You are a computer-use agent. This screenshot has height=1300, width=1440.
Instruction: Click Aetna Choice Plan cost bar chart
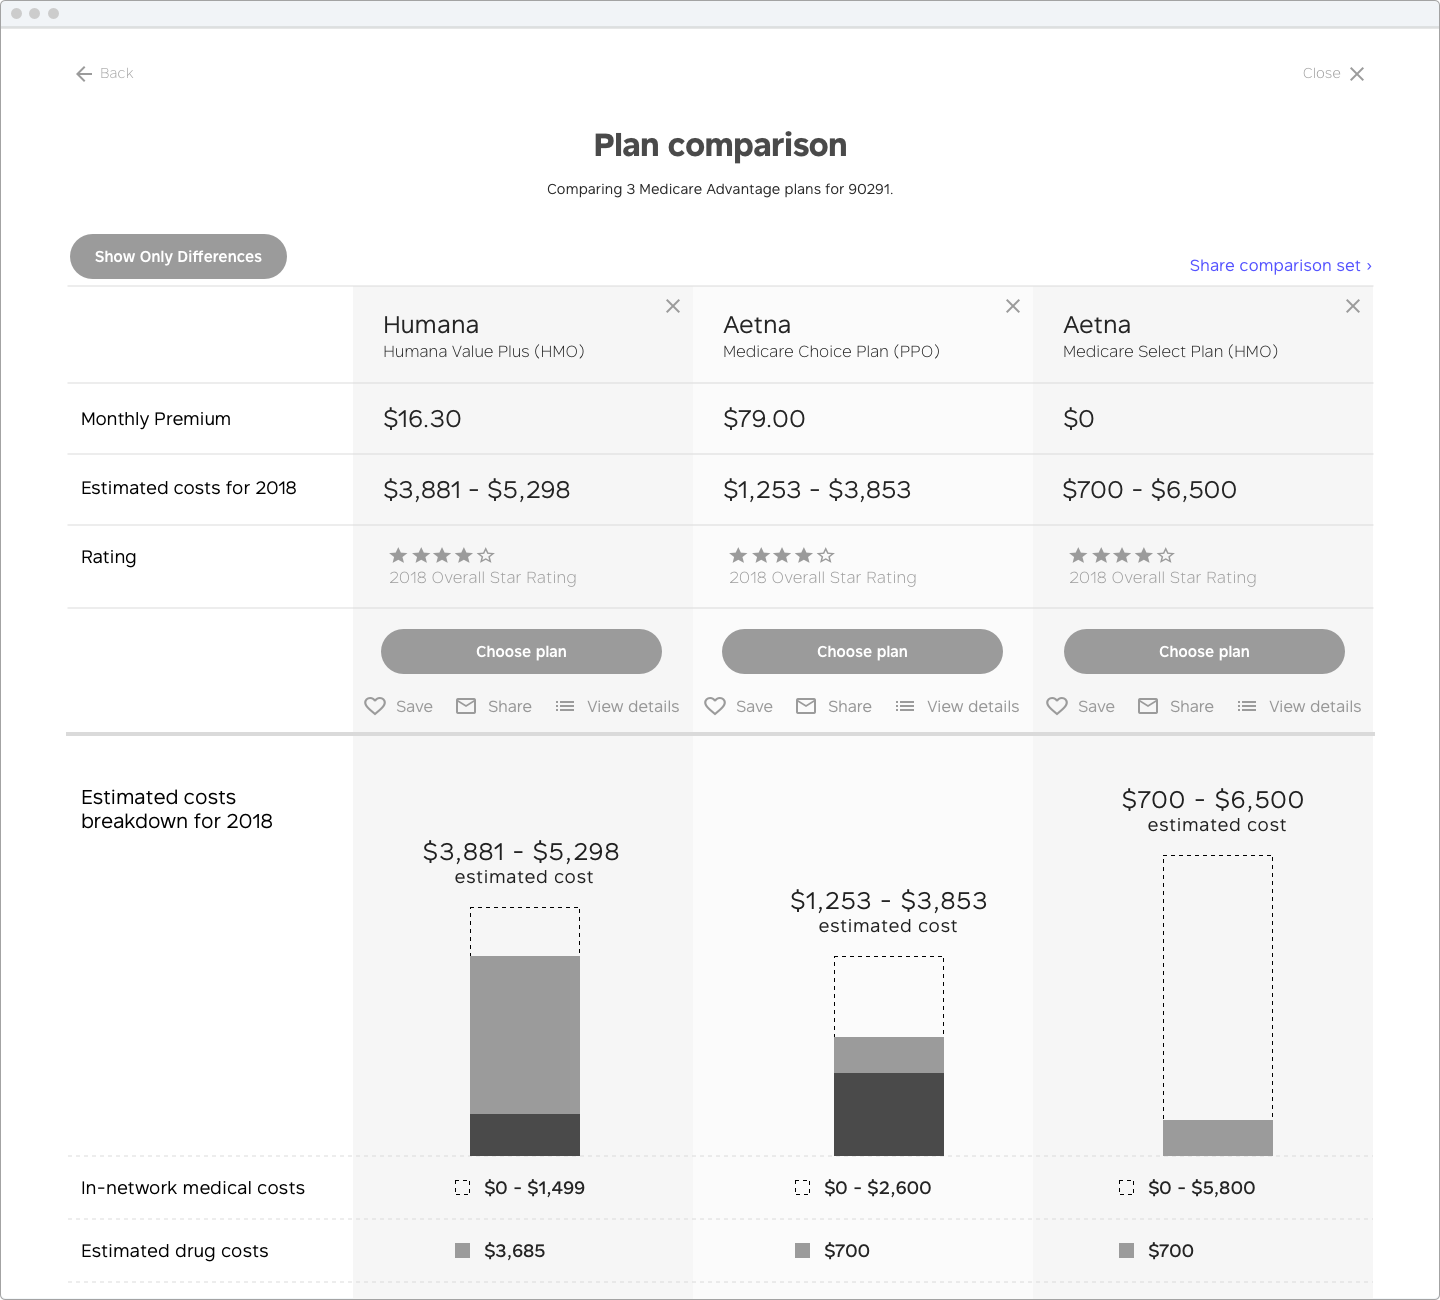coord(889,1056)
